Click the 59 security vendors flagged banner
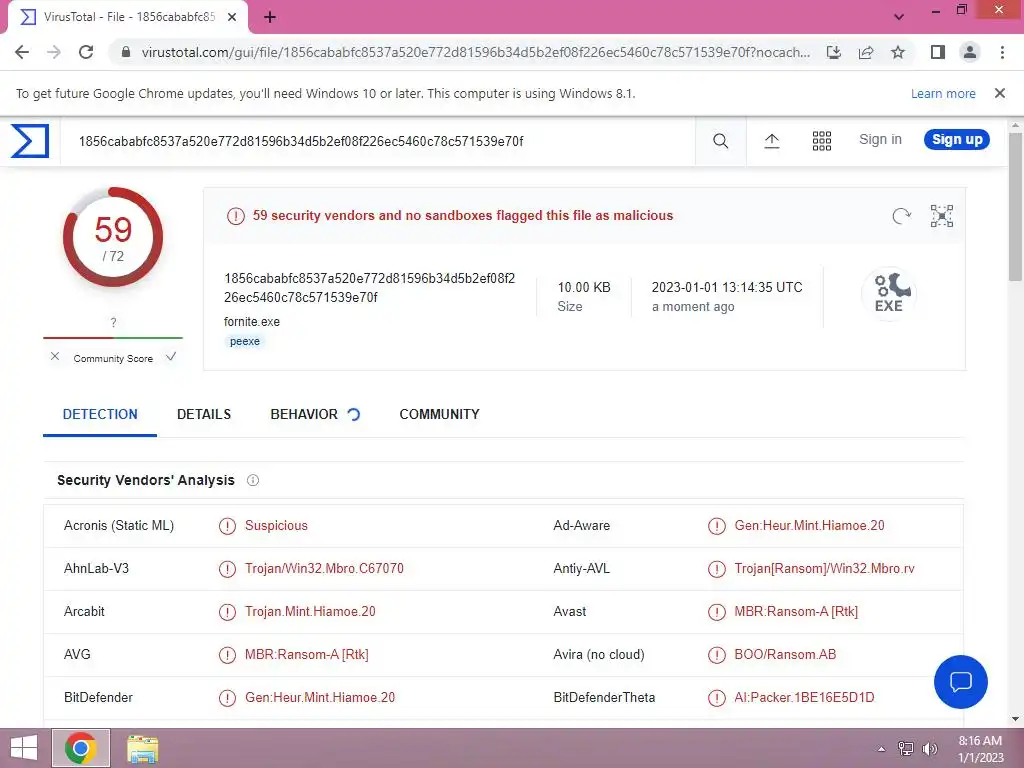 (463, 216)
